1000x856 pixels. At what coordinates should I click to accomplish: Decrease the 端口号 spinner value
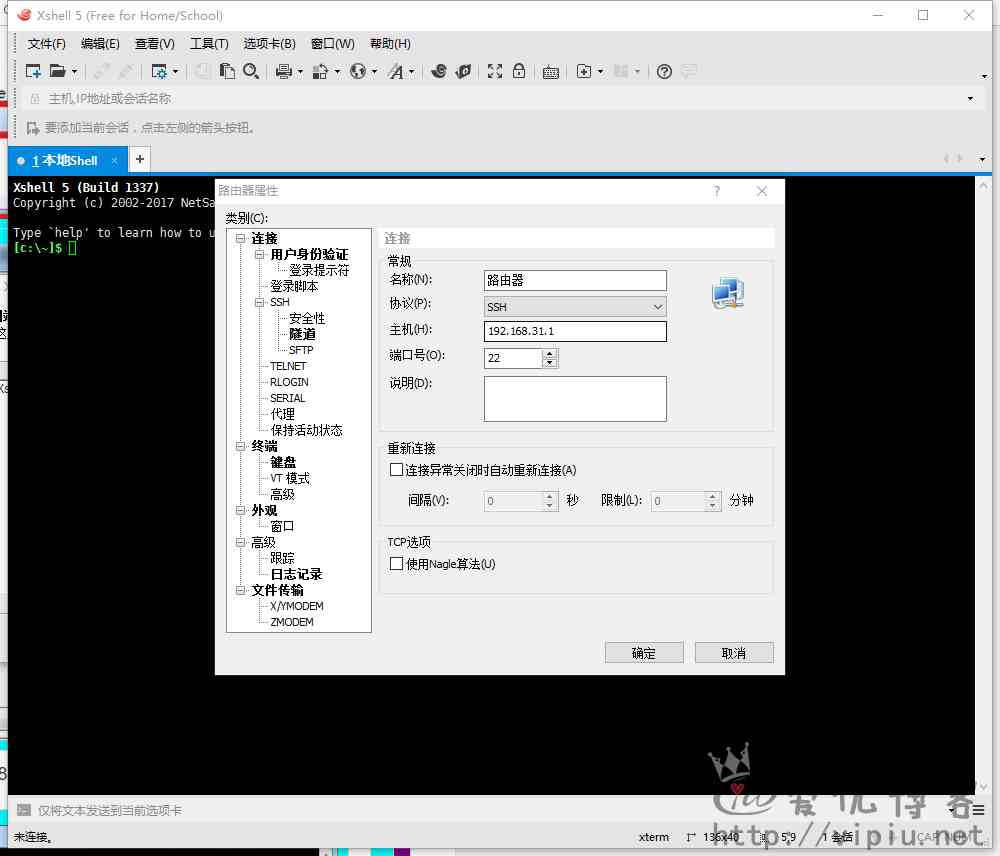[549, 363]
